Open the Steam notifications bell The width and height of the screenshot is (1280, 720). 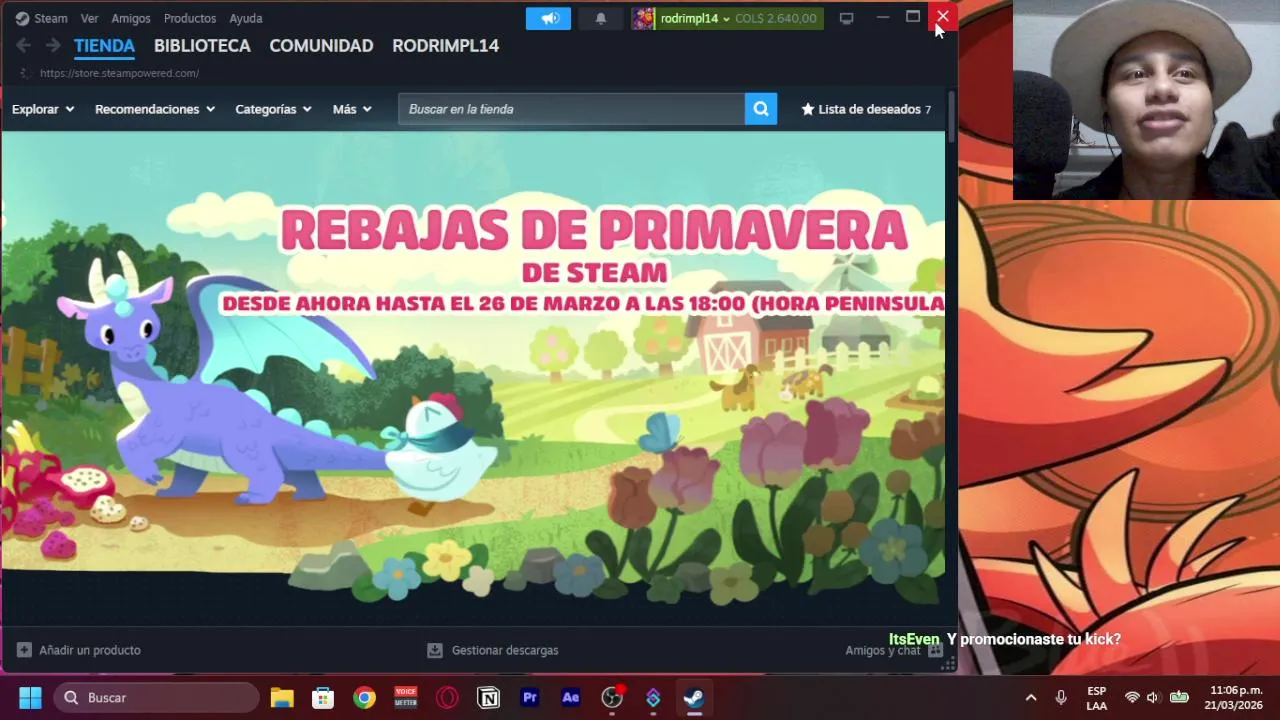tap(601, 18)
